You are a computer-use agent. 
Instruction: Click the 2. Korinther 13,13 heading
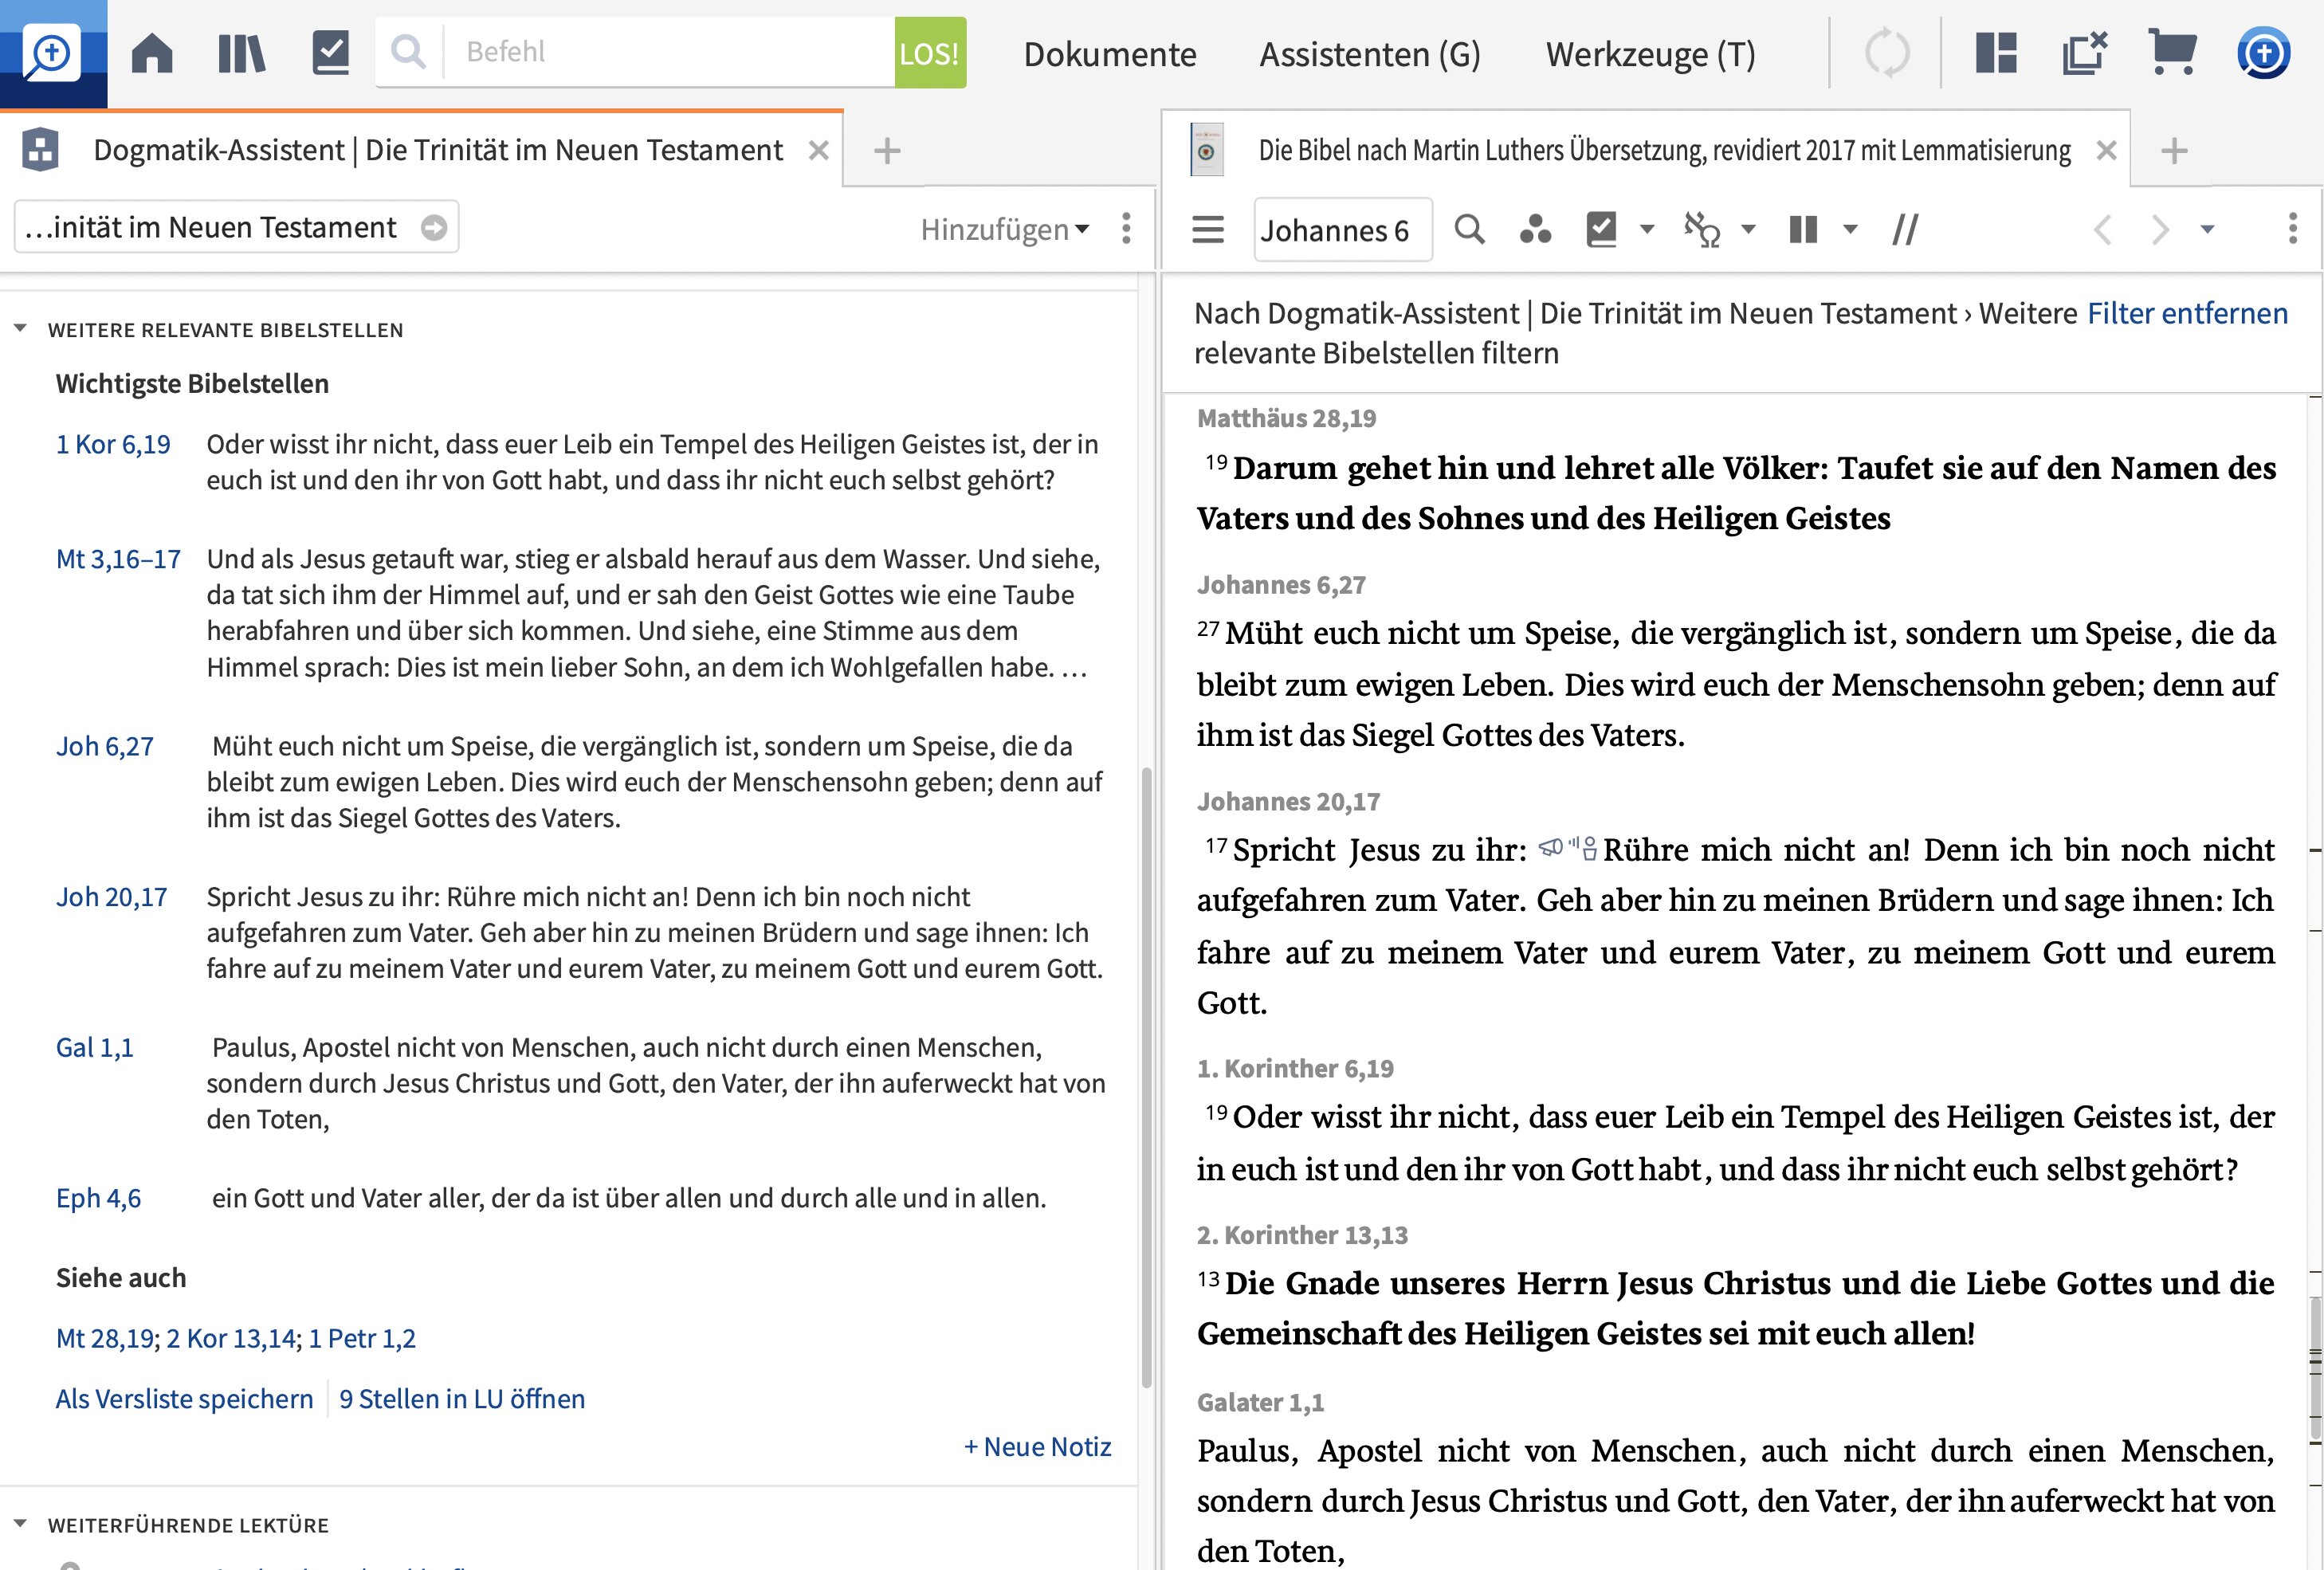click(1302, 1235)
